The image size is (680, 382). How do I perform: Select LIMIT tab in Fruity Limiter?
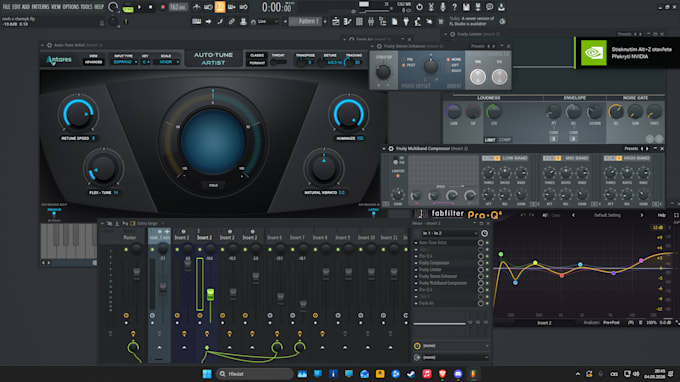tap(490, 140)
